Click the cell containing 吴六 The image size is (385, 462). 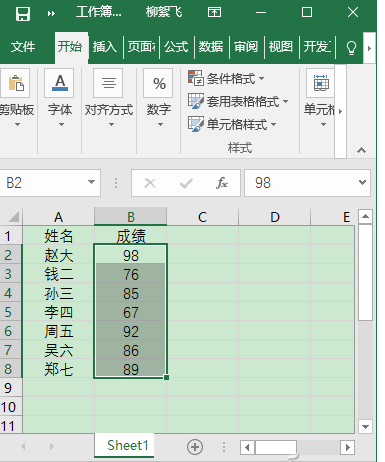(58, 350)
